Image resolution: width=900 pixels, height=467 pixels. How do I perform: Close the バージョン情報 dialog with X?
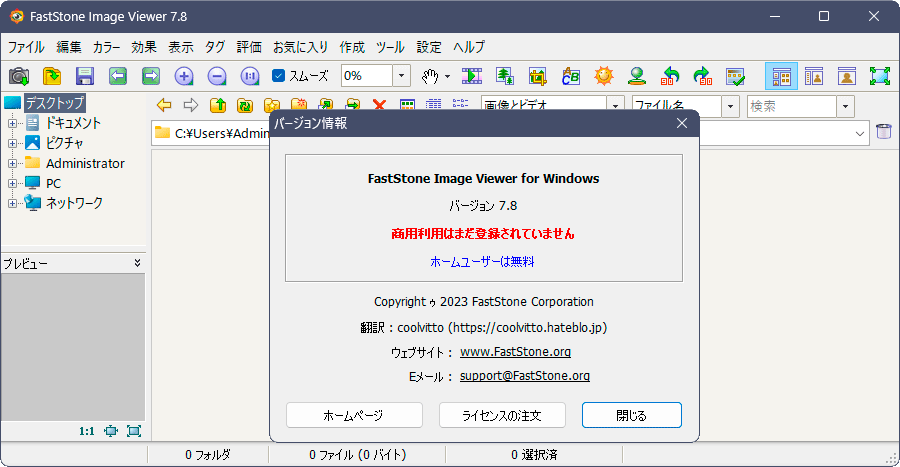[x=682, y=123]
